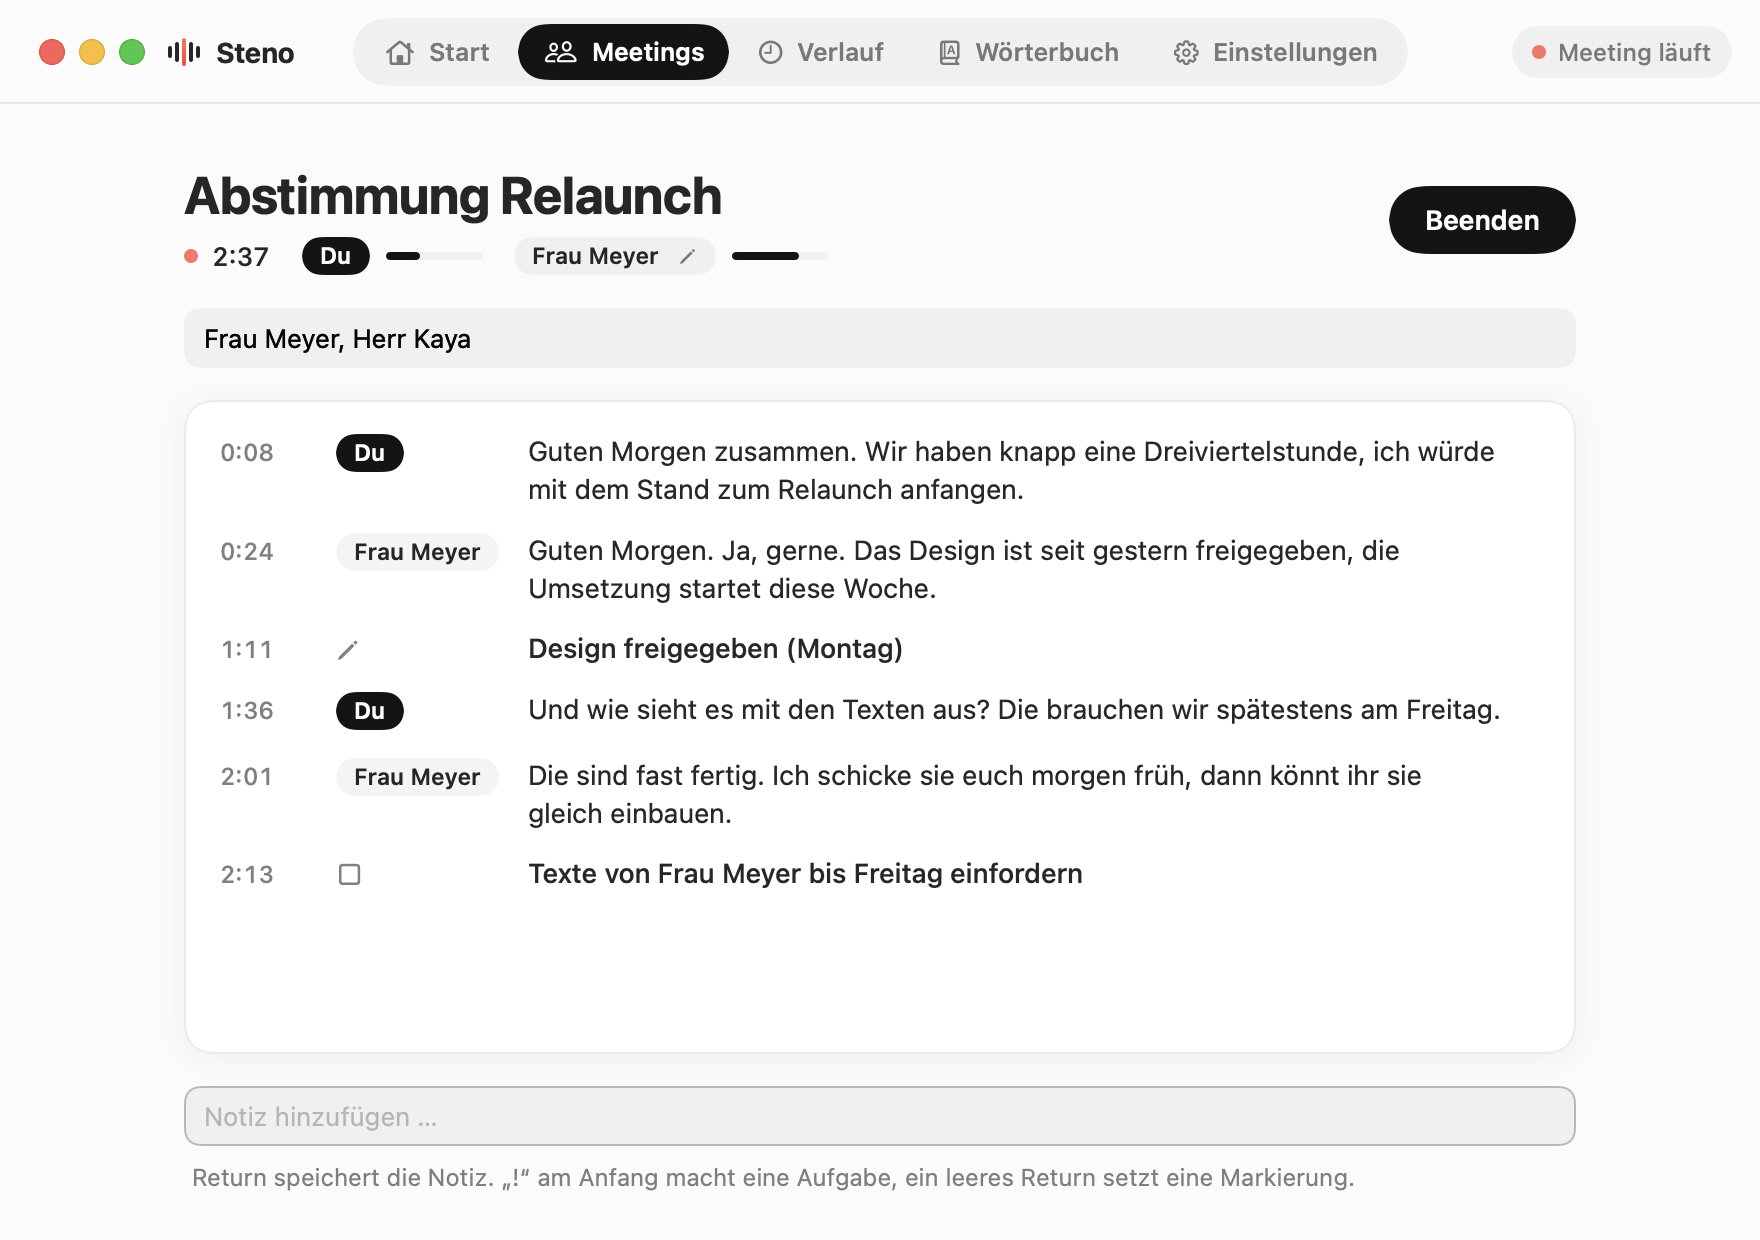Click the Meeting läuft status indicator
The width and height of the screenshot is (1760, 1240).
click(1621, 52)
